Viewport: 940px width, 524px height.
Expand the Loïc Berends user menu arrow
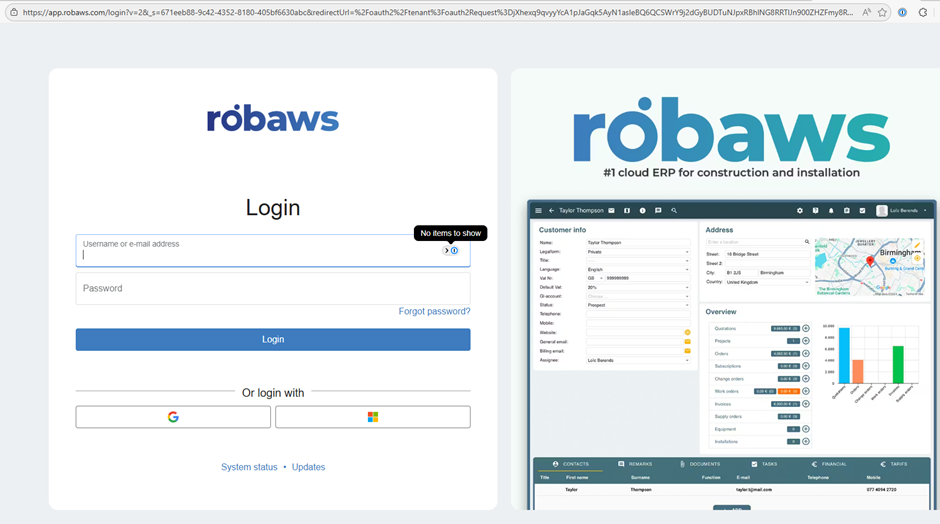pos(925,210)
